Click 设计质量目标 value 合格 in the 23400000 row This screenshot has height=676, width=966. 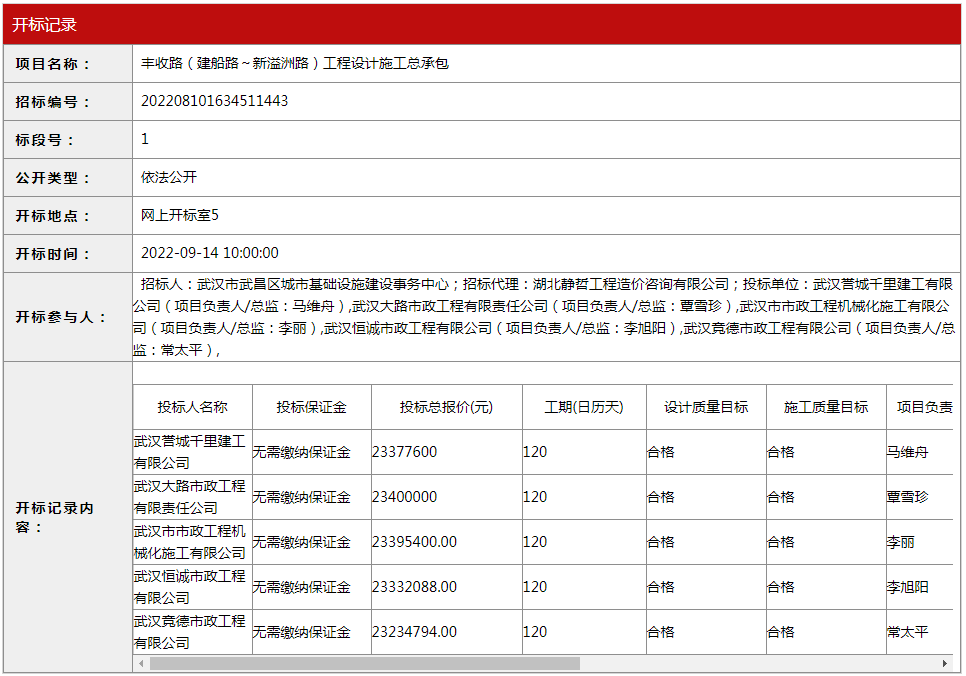click(661, 497)
